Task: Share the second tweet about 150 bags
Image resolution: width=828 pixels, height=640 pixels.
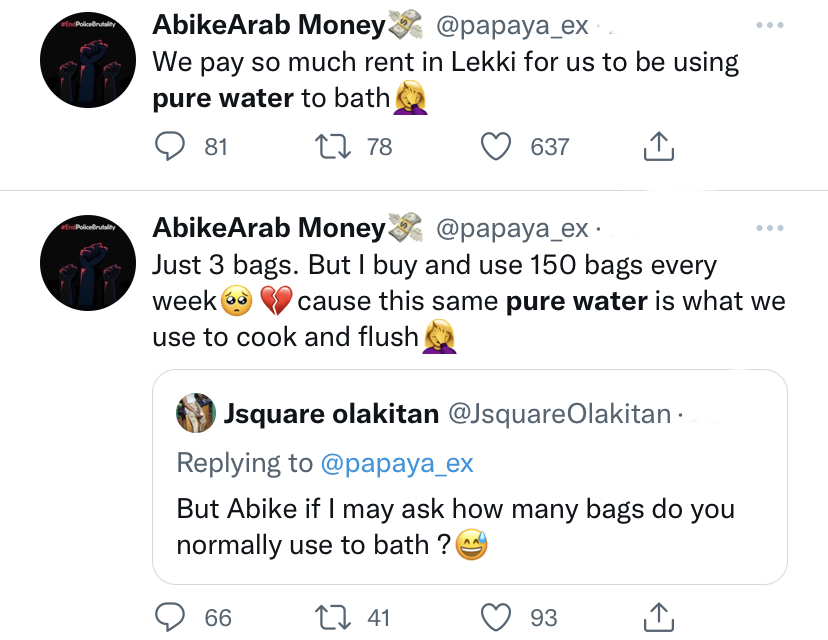Action: pos(657,617)
